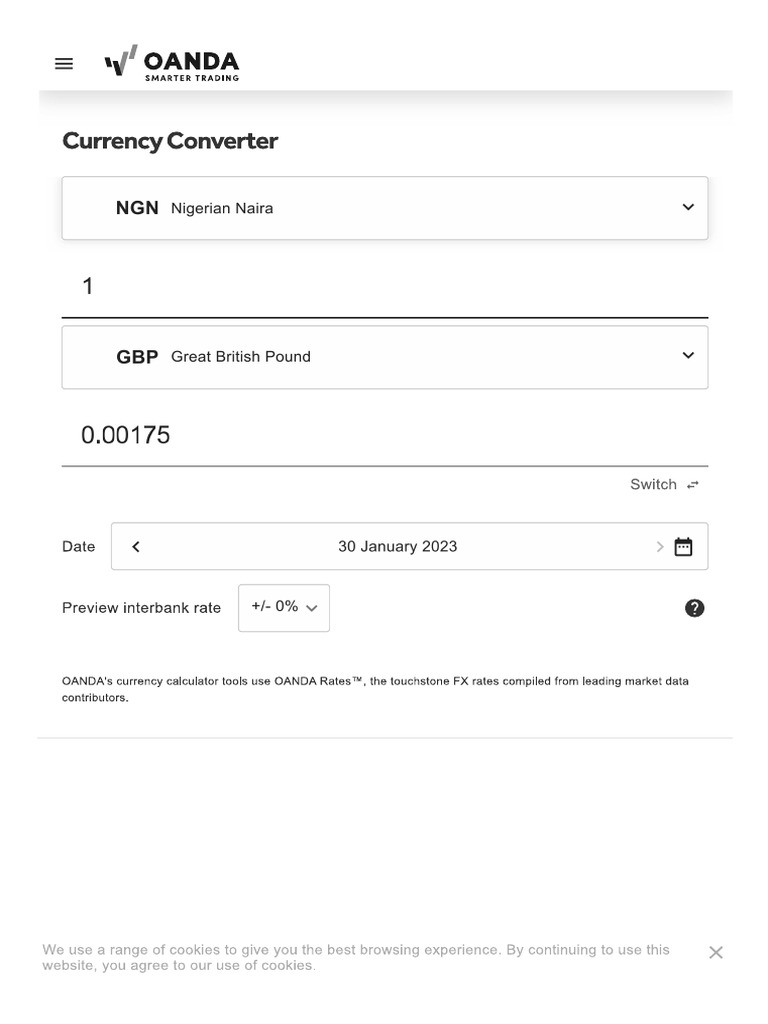
Task: Click the NGN currency code label
Action: (137, 208)
